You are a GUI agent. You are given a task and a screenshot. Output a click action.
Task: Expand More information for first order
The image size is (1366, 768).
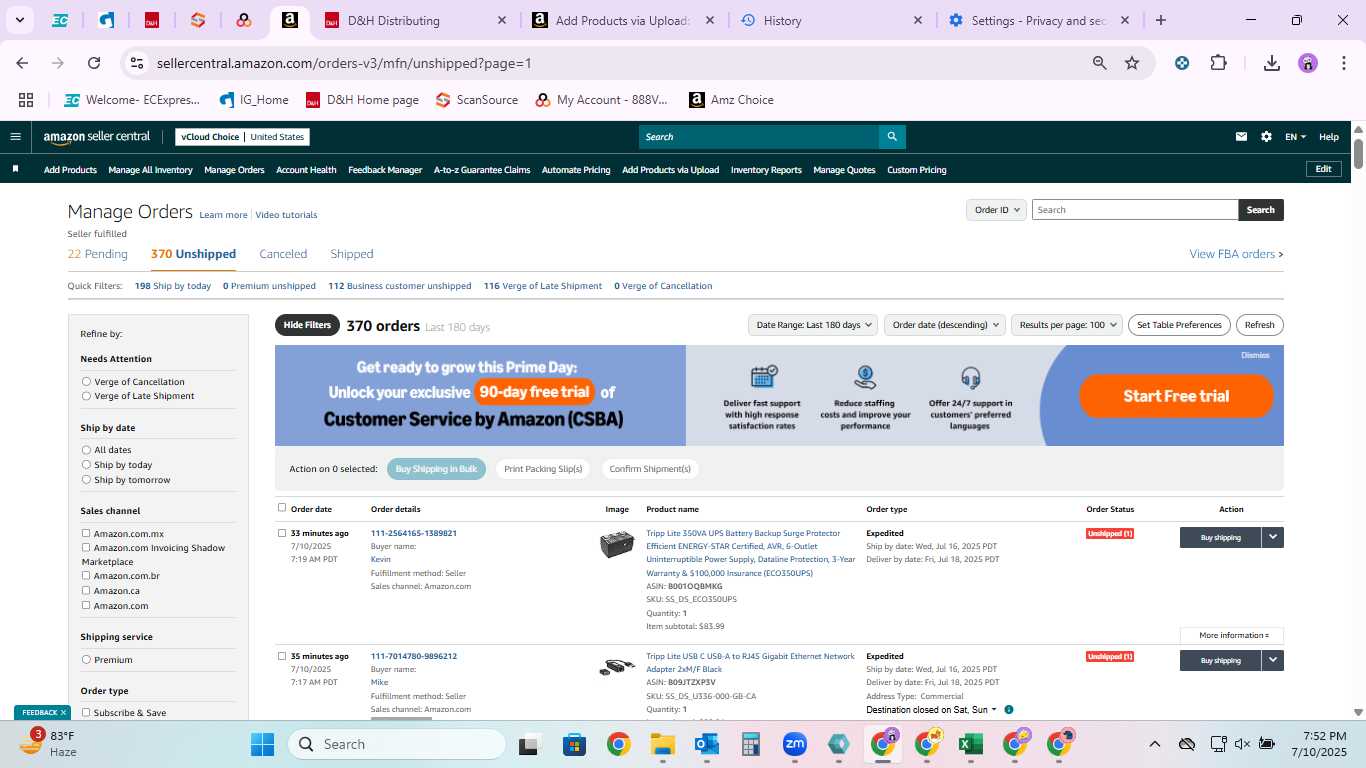pyautogui.click(x=1232, y=635)
